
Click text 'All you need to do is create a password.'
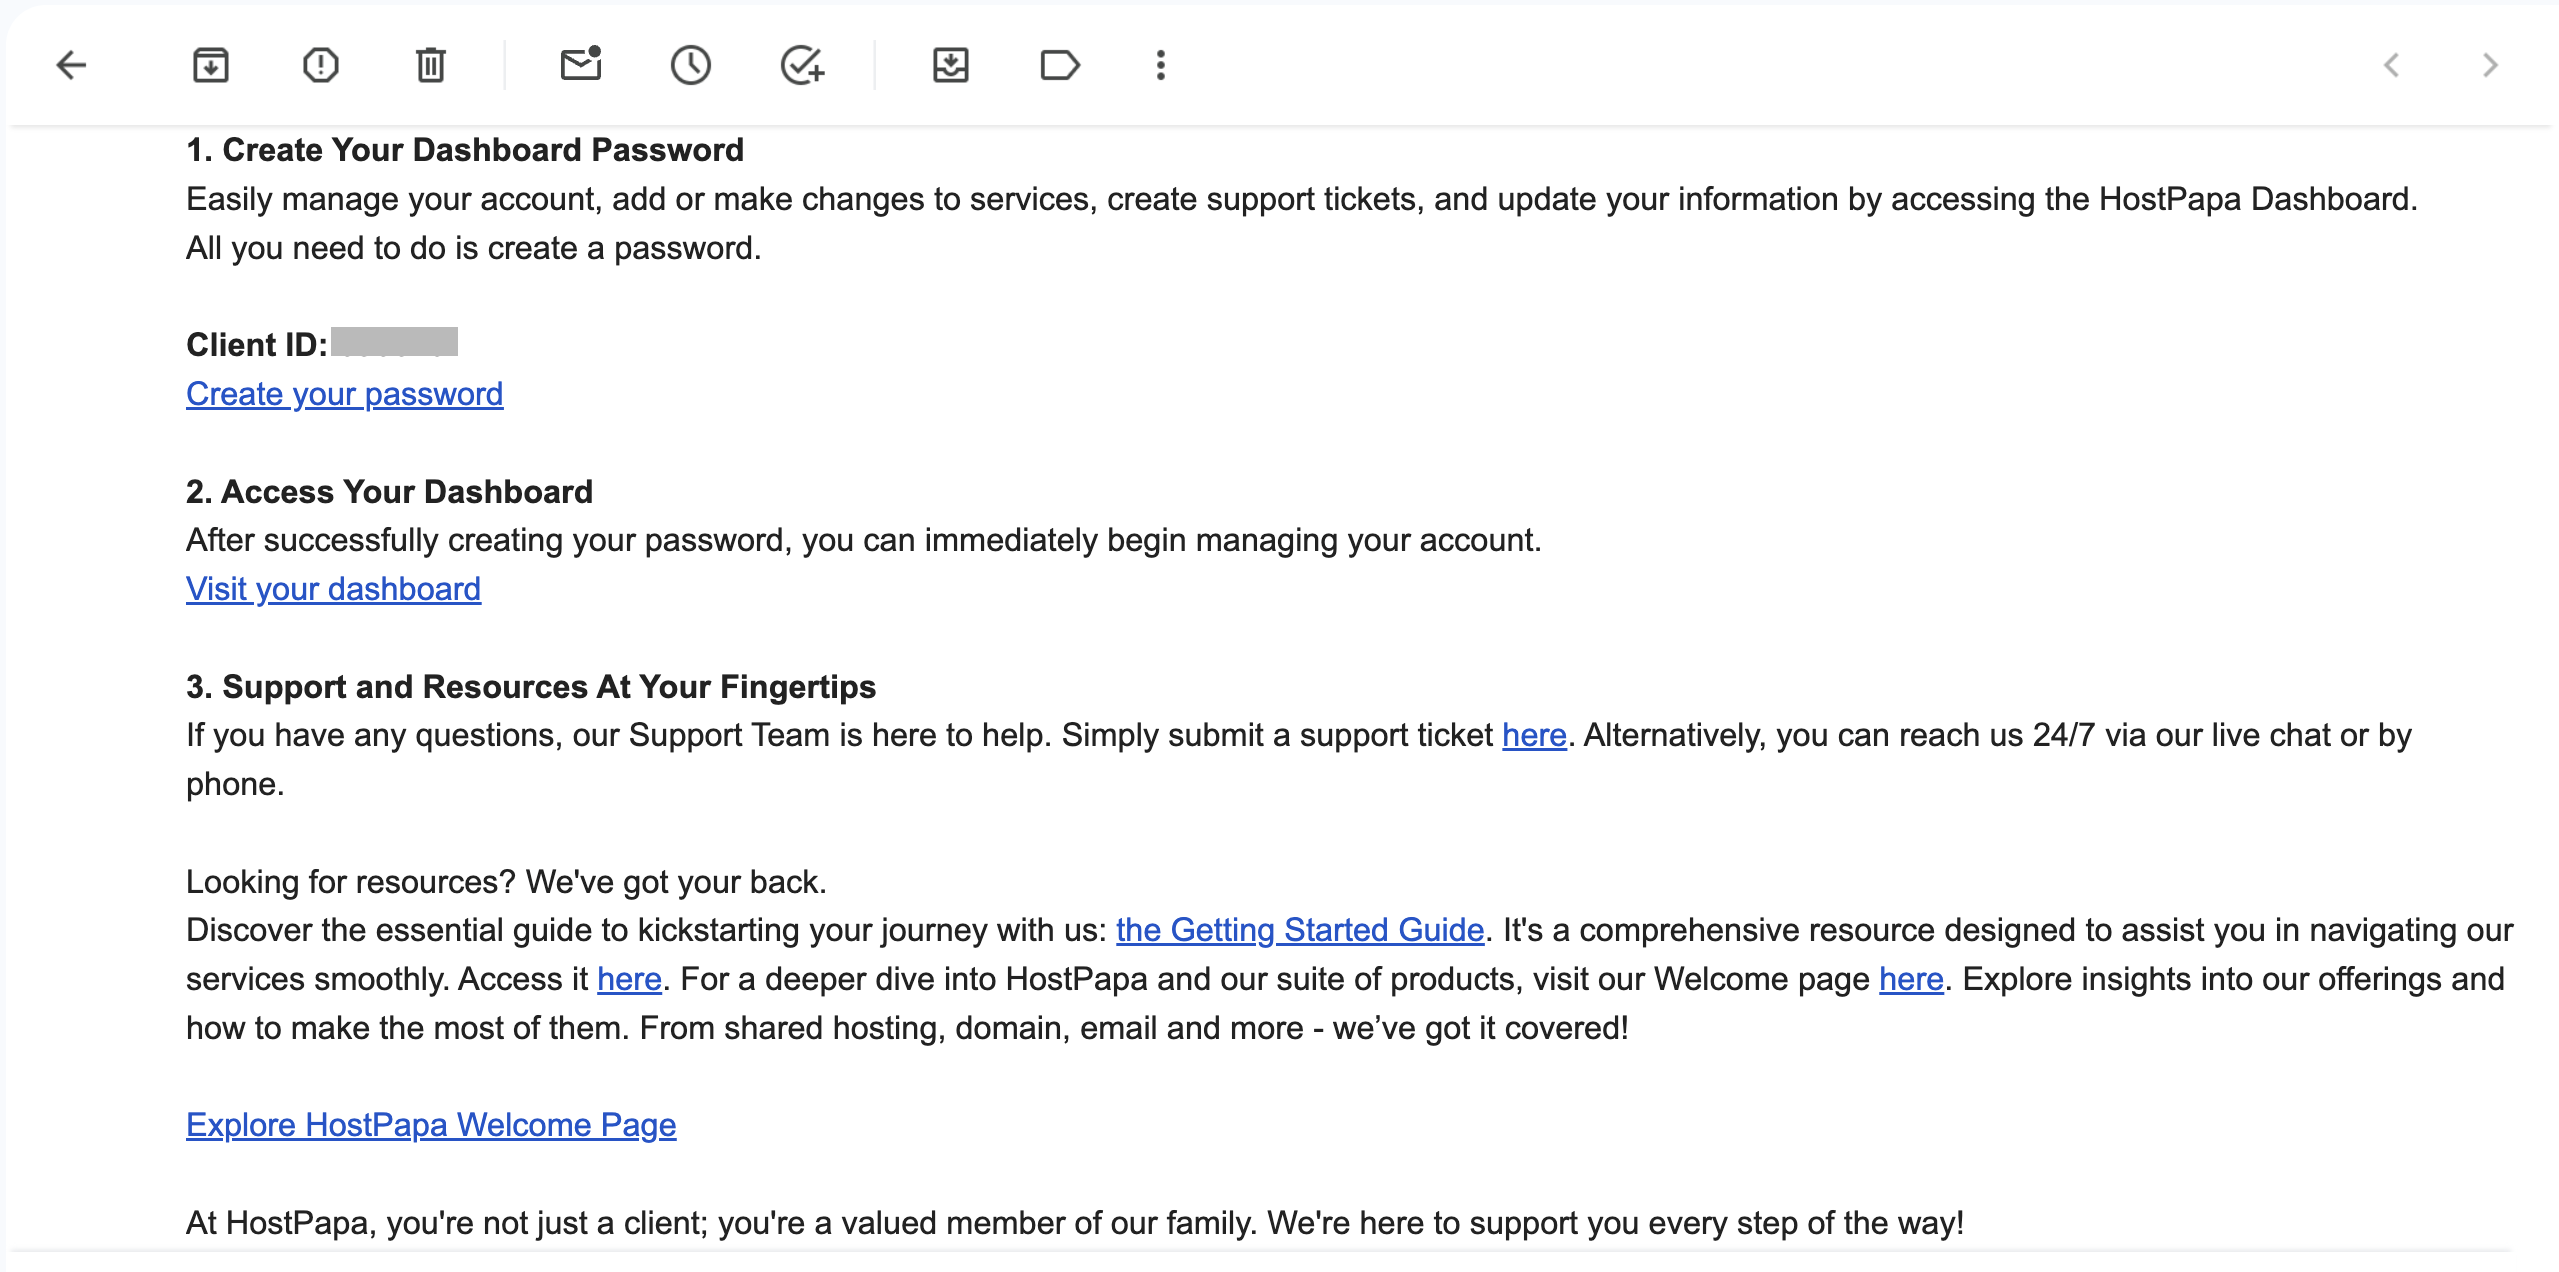[474, 248]
